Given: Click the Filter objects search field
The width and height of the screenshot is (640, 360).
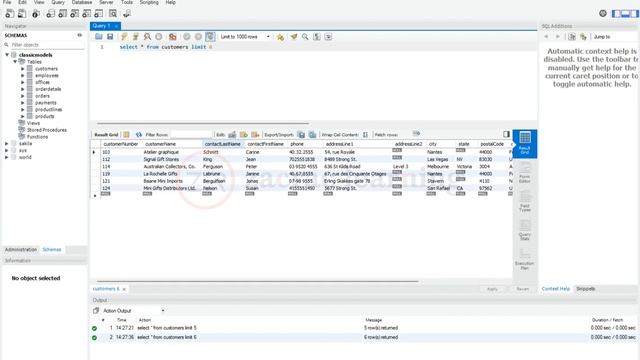Looking at the screenshot, I should click(47, 45).
